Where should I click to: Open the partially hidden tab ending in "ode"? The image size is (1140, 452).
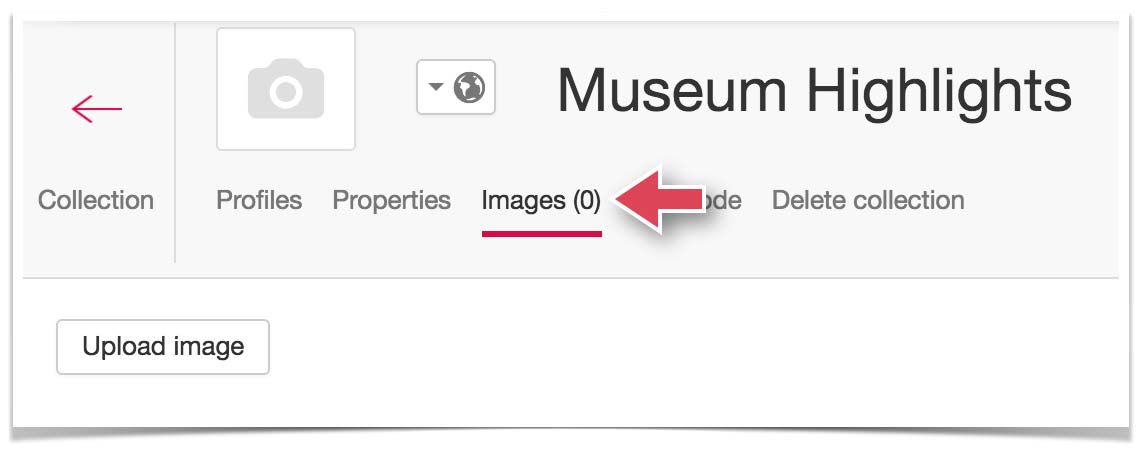727,200
